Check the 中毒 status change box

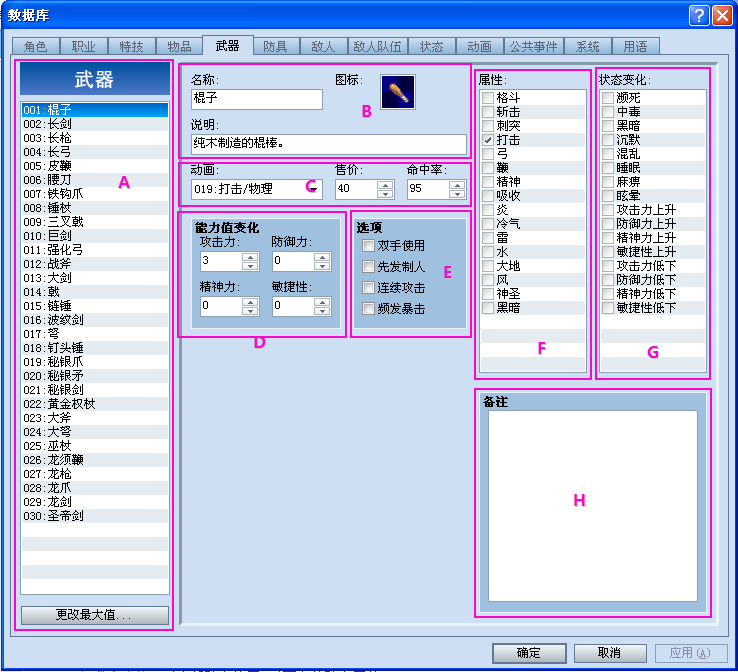pyautogui.click(x=608, y=112)
